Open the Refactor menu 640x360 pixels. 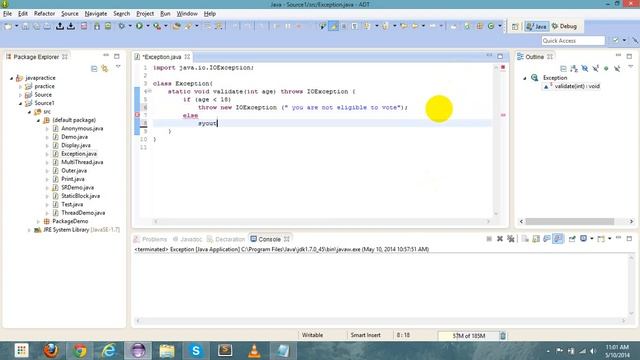(44, 13)
